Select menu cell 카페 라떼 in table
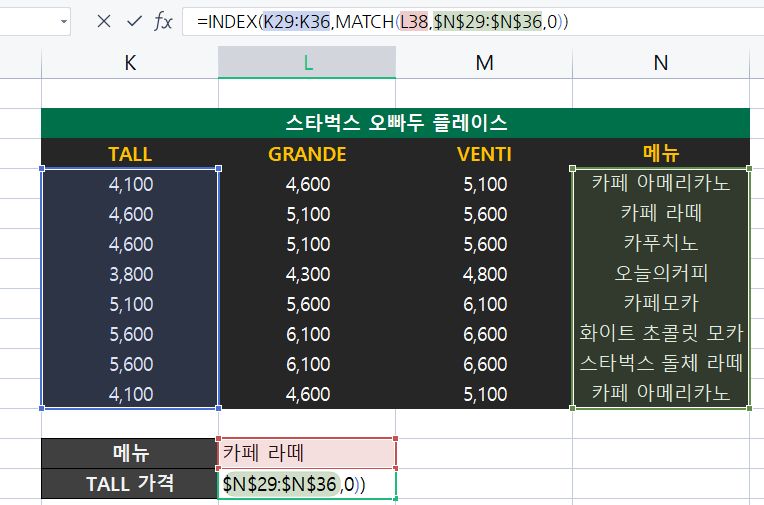 [661, 214]
